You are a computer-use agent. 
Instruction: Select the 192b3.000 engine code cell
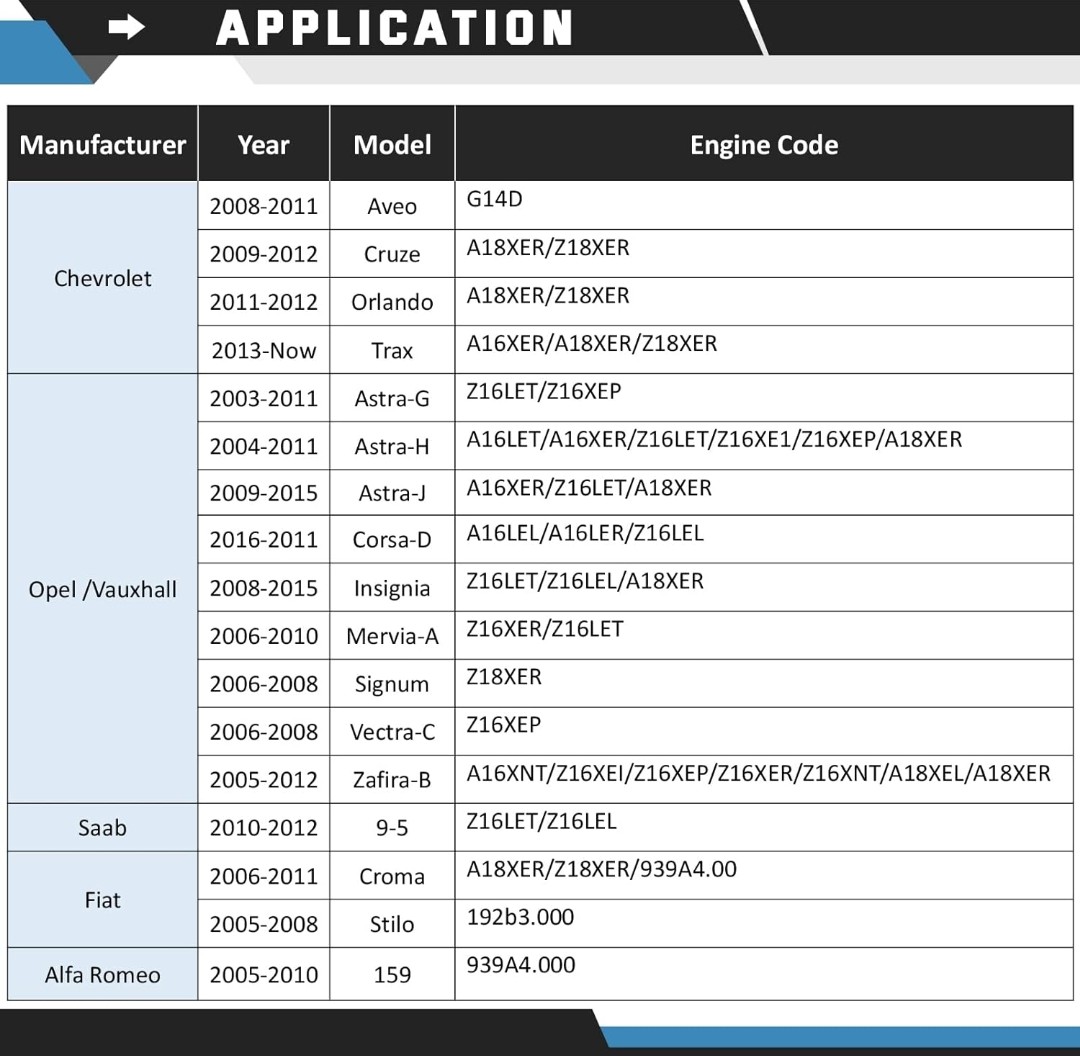[x=520, y=917]
